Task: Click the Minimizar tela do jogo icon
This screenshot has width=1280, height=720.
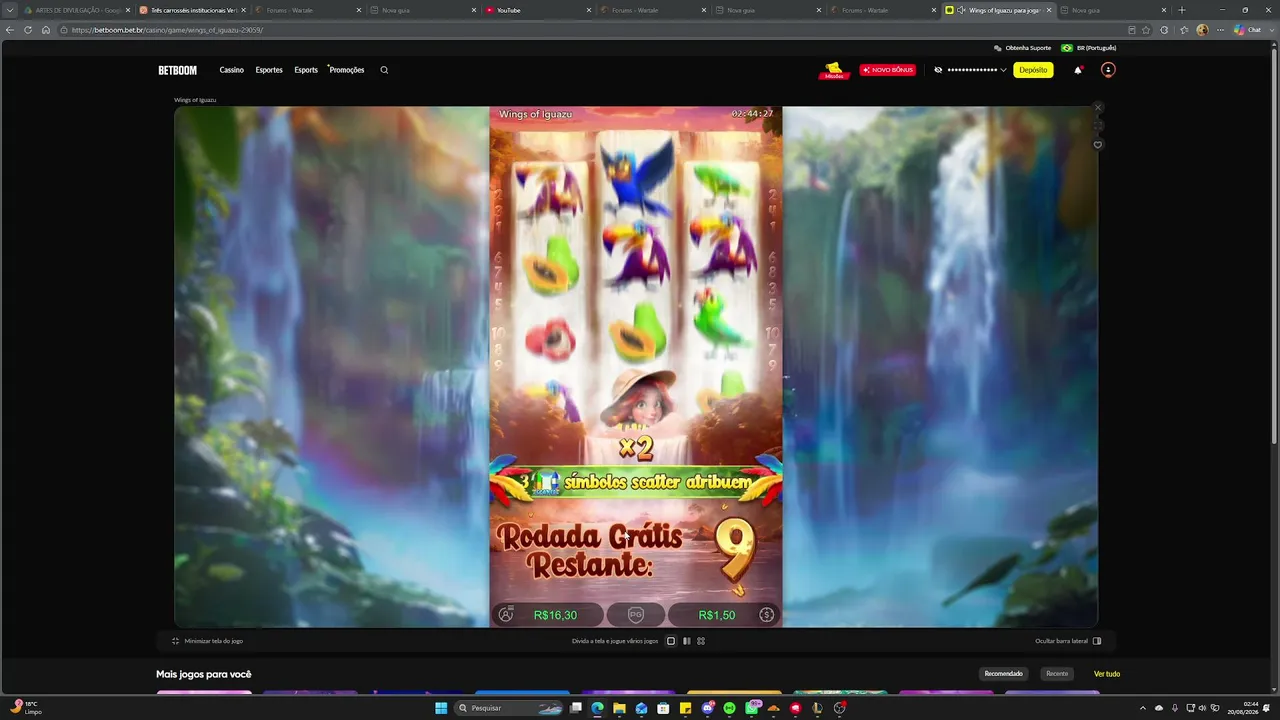Action: click(176, 641)
